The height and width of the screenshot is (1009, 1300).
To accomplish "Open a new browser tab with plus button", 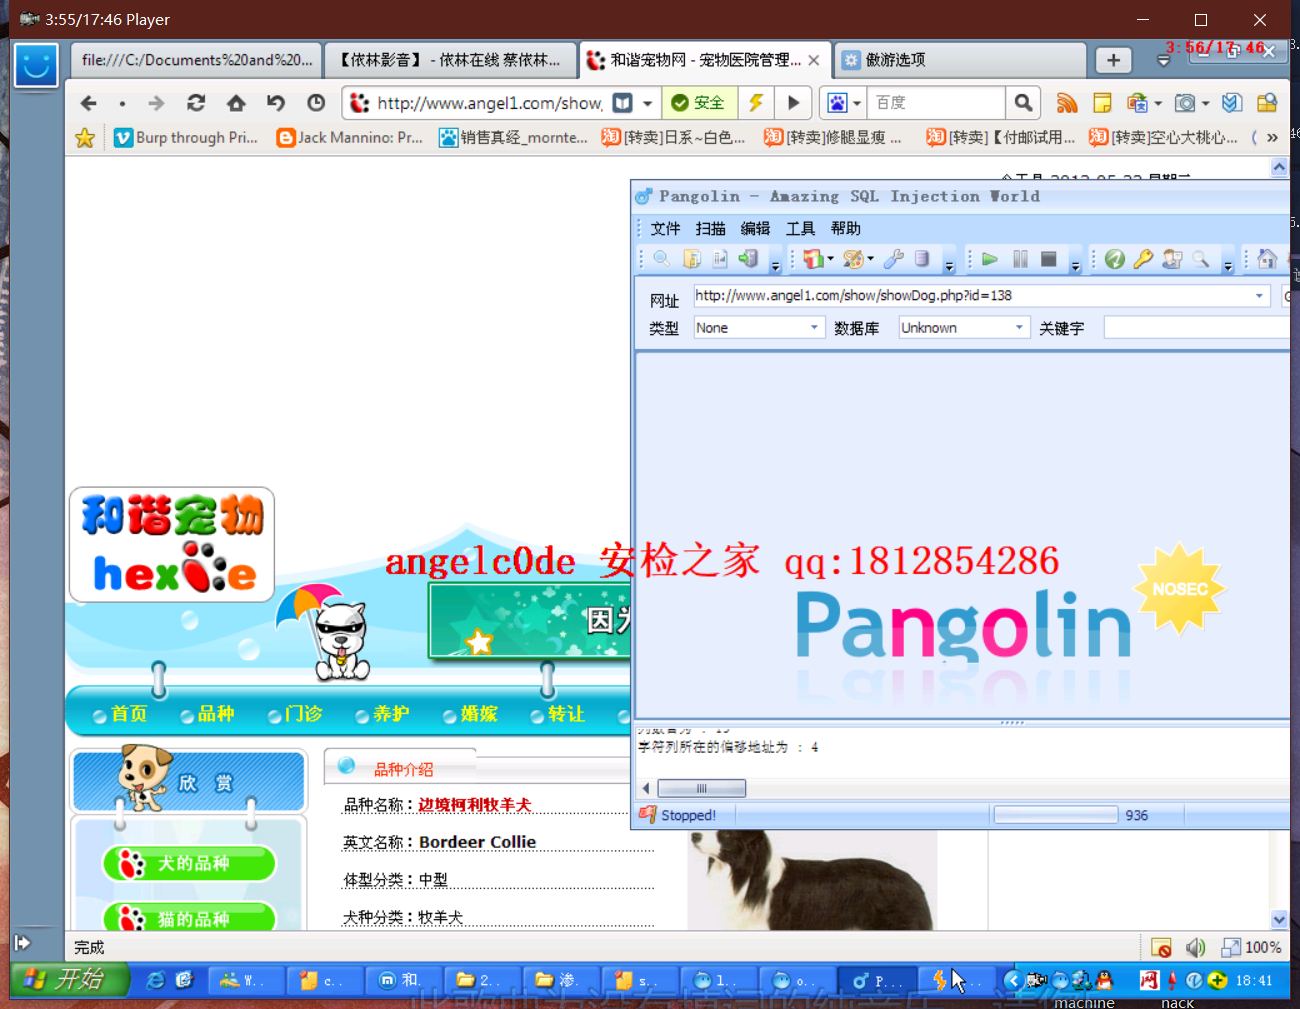I will [1113, 60].
